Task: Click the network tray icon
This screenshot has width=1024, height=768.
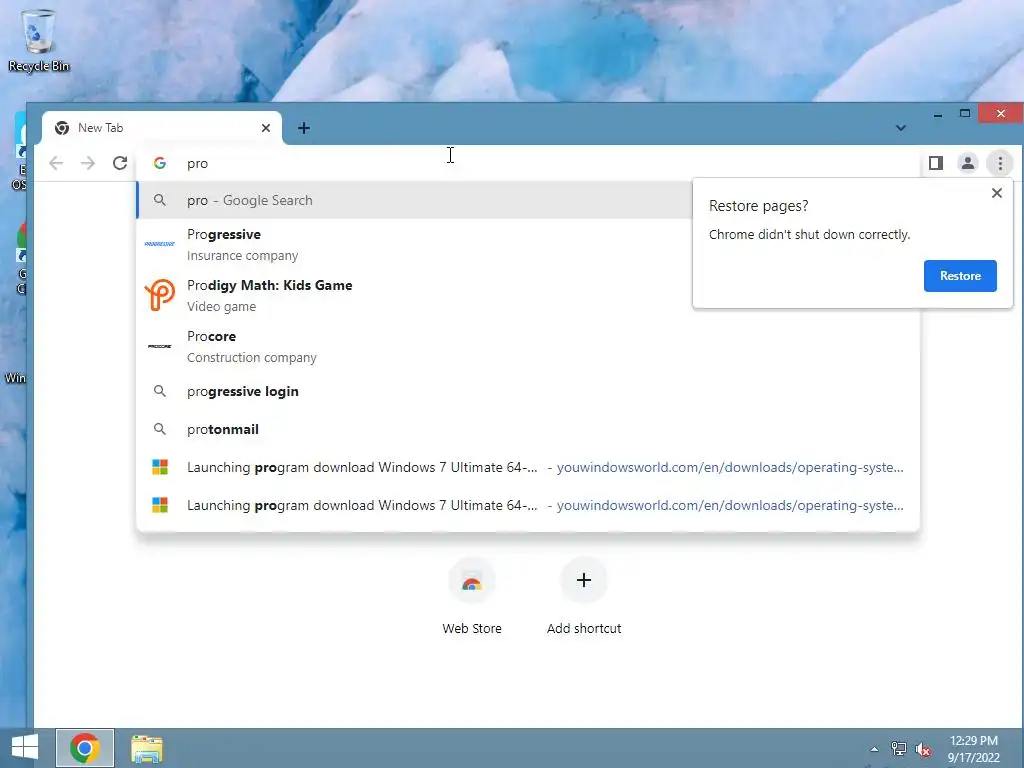Action: 899,749
